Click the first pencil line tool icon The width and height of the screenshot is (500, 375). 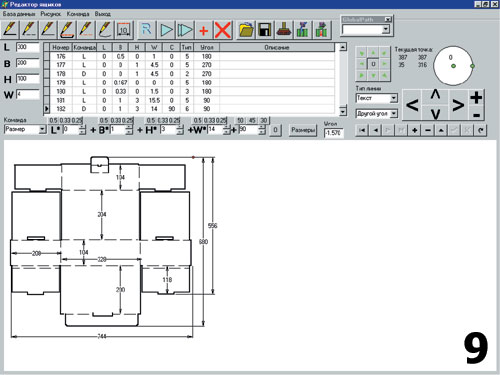point(10,30)
